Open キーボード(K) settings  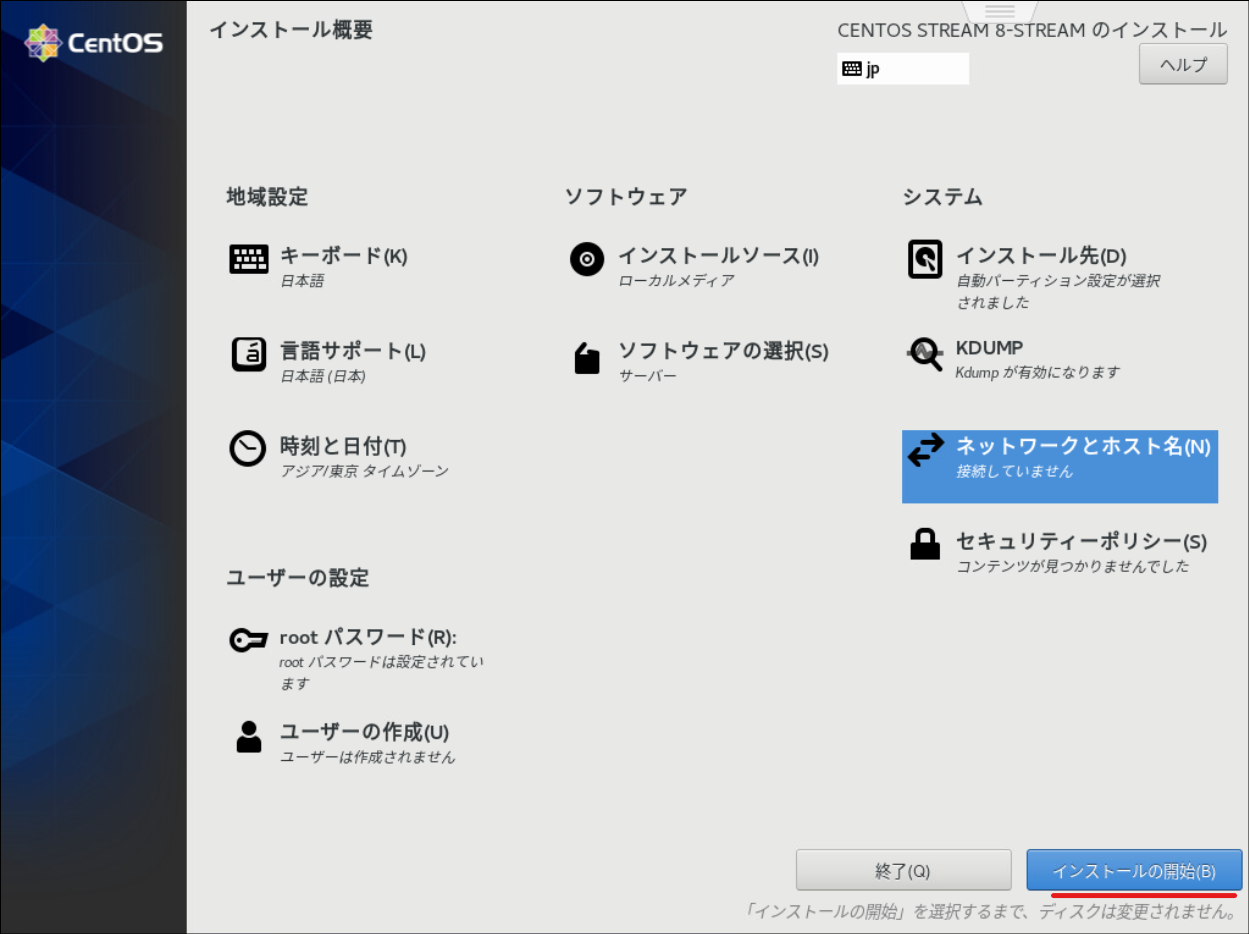click(343, 256)
